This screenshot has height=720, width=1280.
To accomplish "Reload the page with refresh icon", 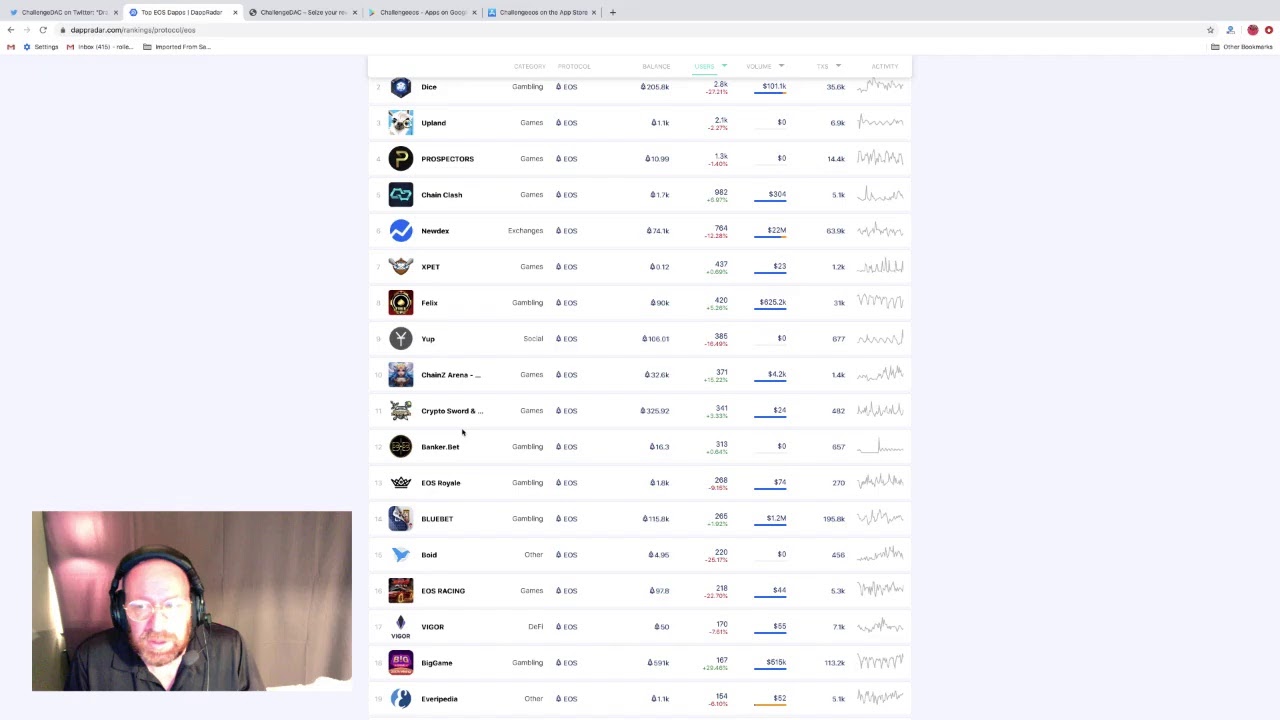I will [x=43, y=30].
